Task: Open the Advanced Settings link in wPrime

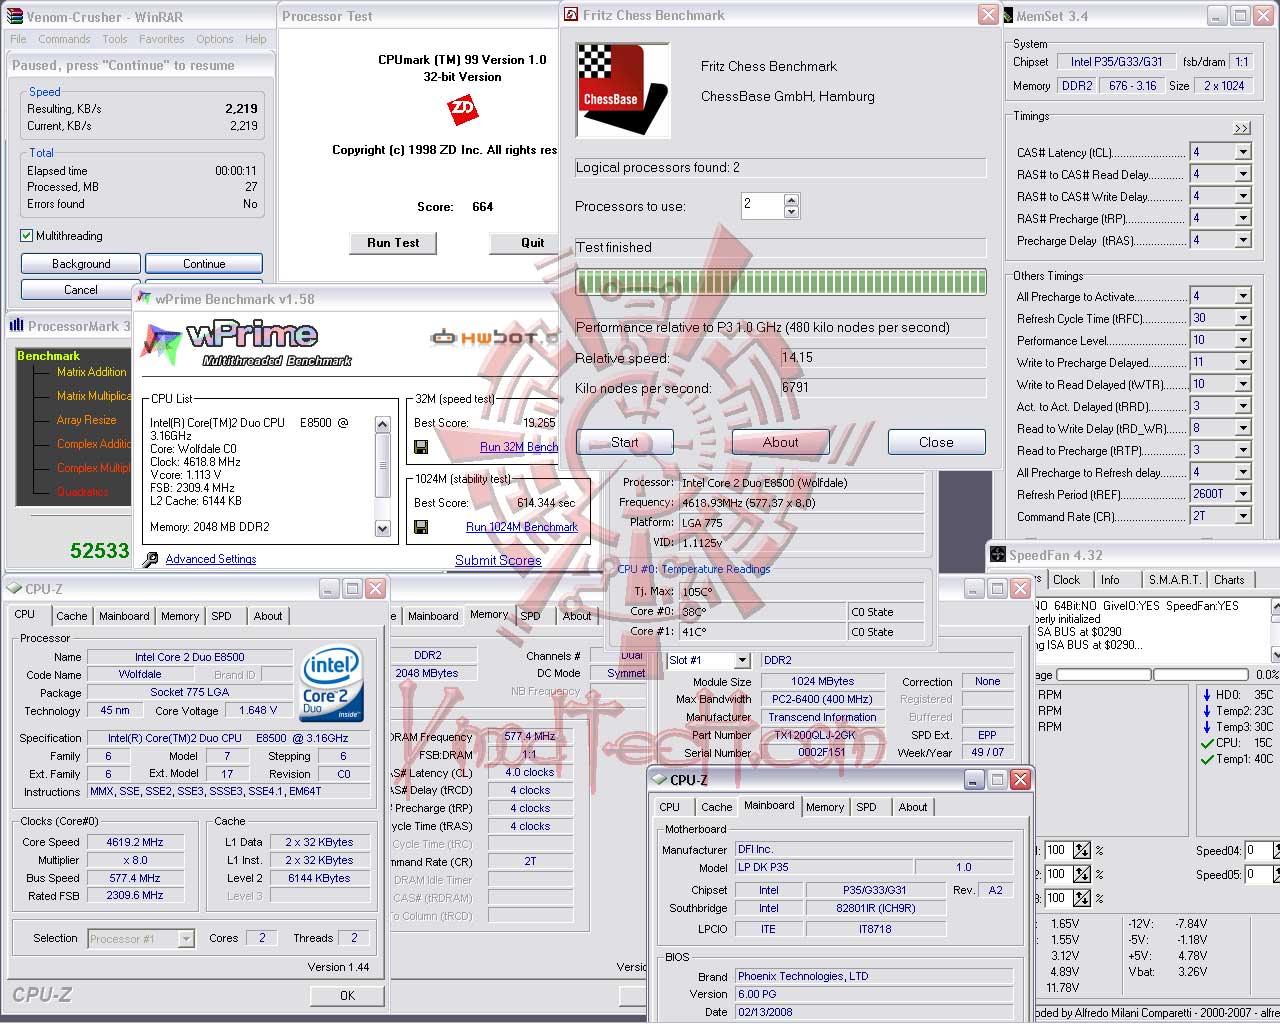Action: 211,559
